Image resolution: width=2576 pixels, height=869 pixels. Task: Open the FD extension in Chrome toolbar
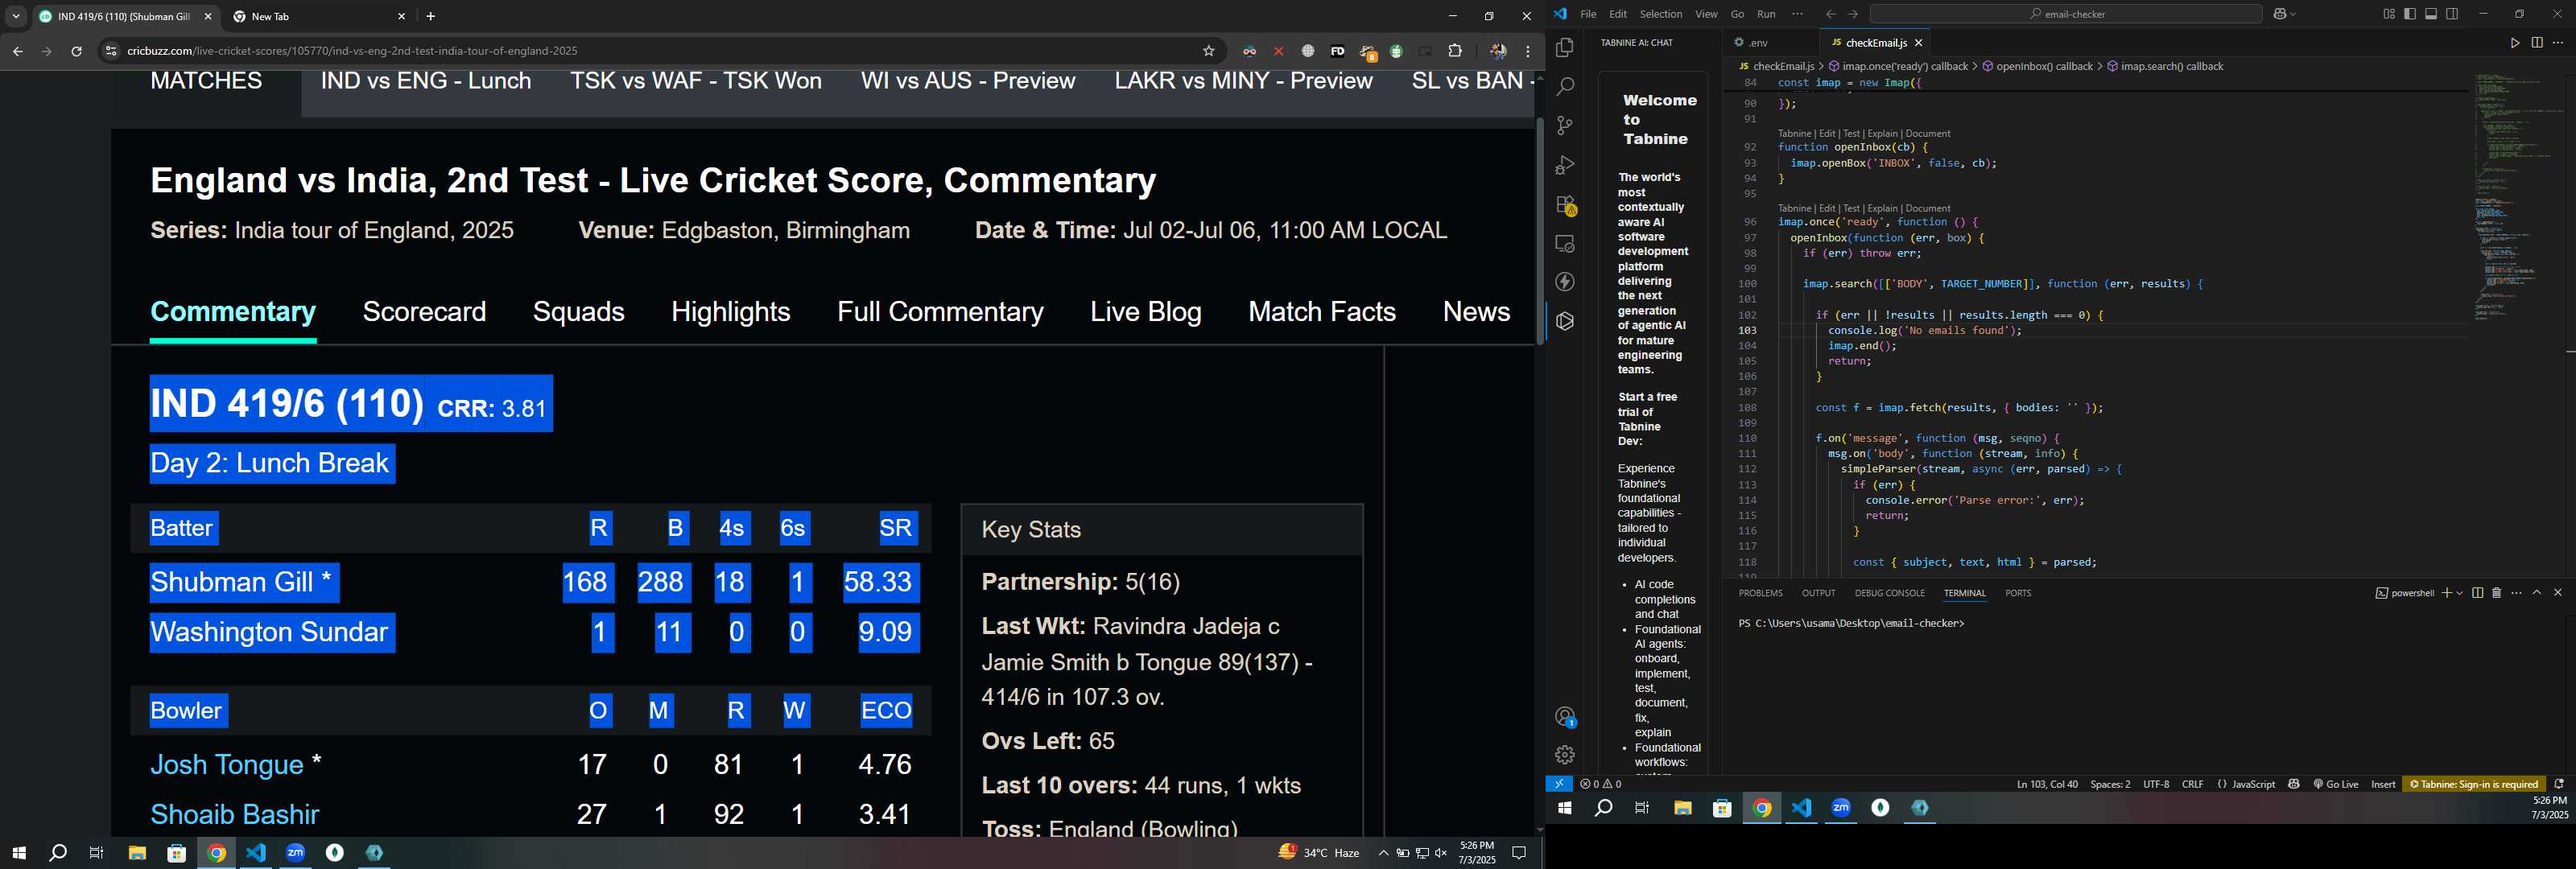[1337, 51]
